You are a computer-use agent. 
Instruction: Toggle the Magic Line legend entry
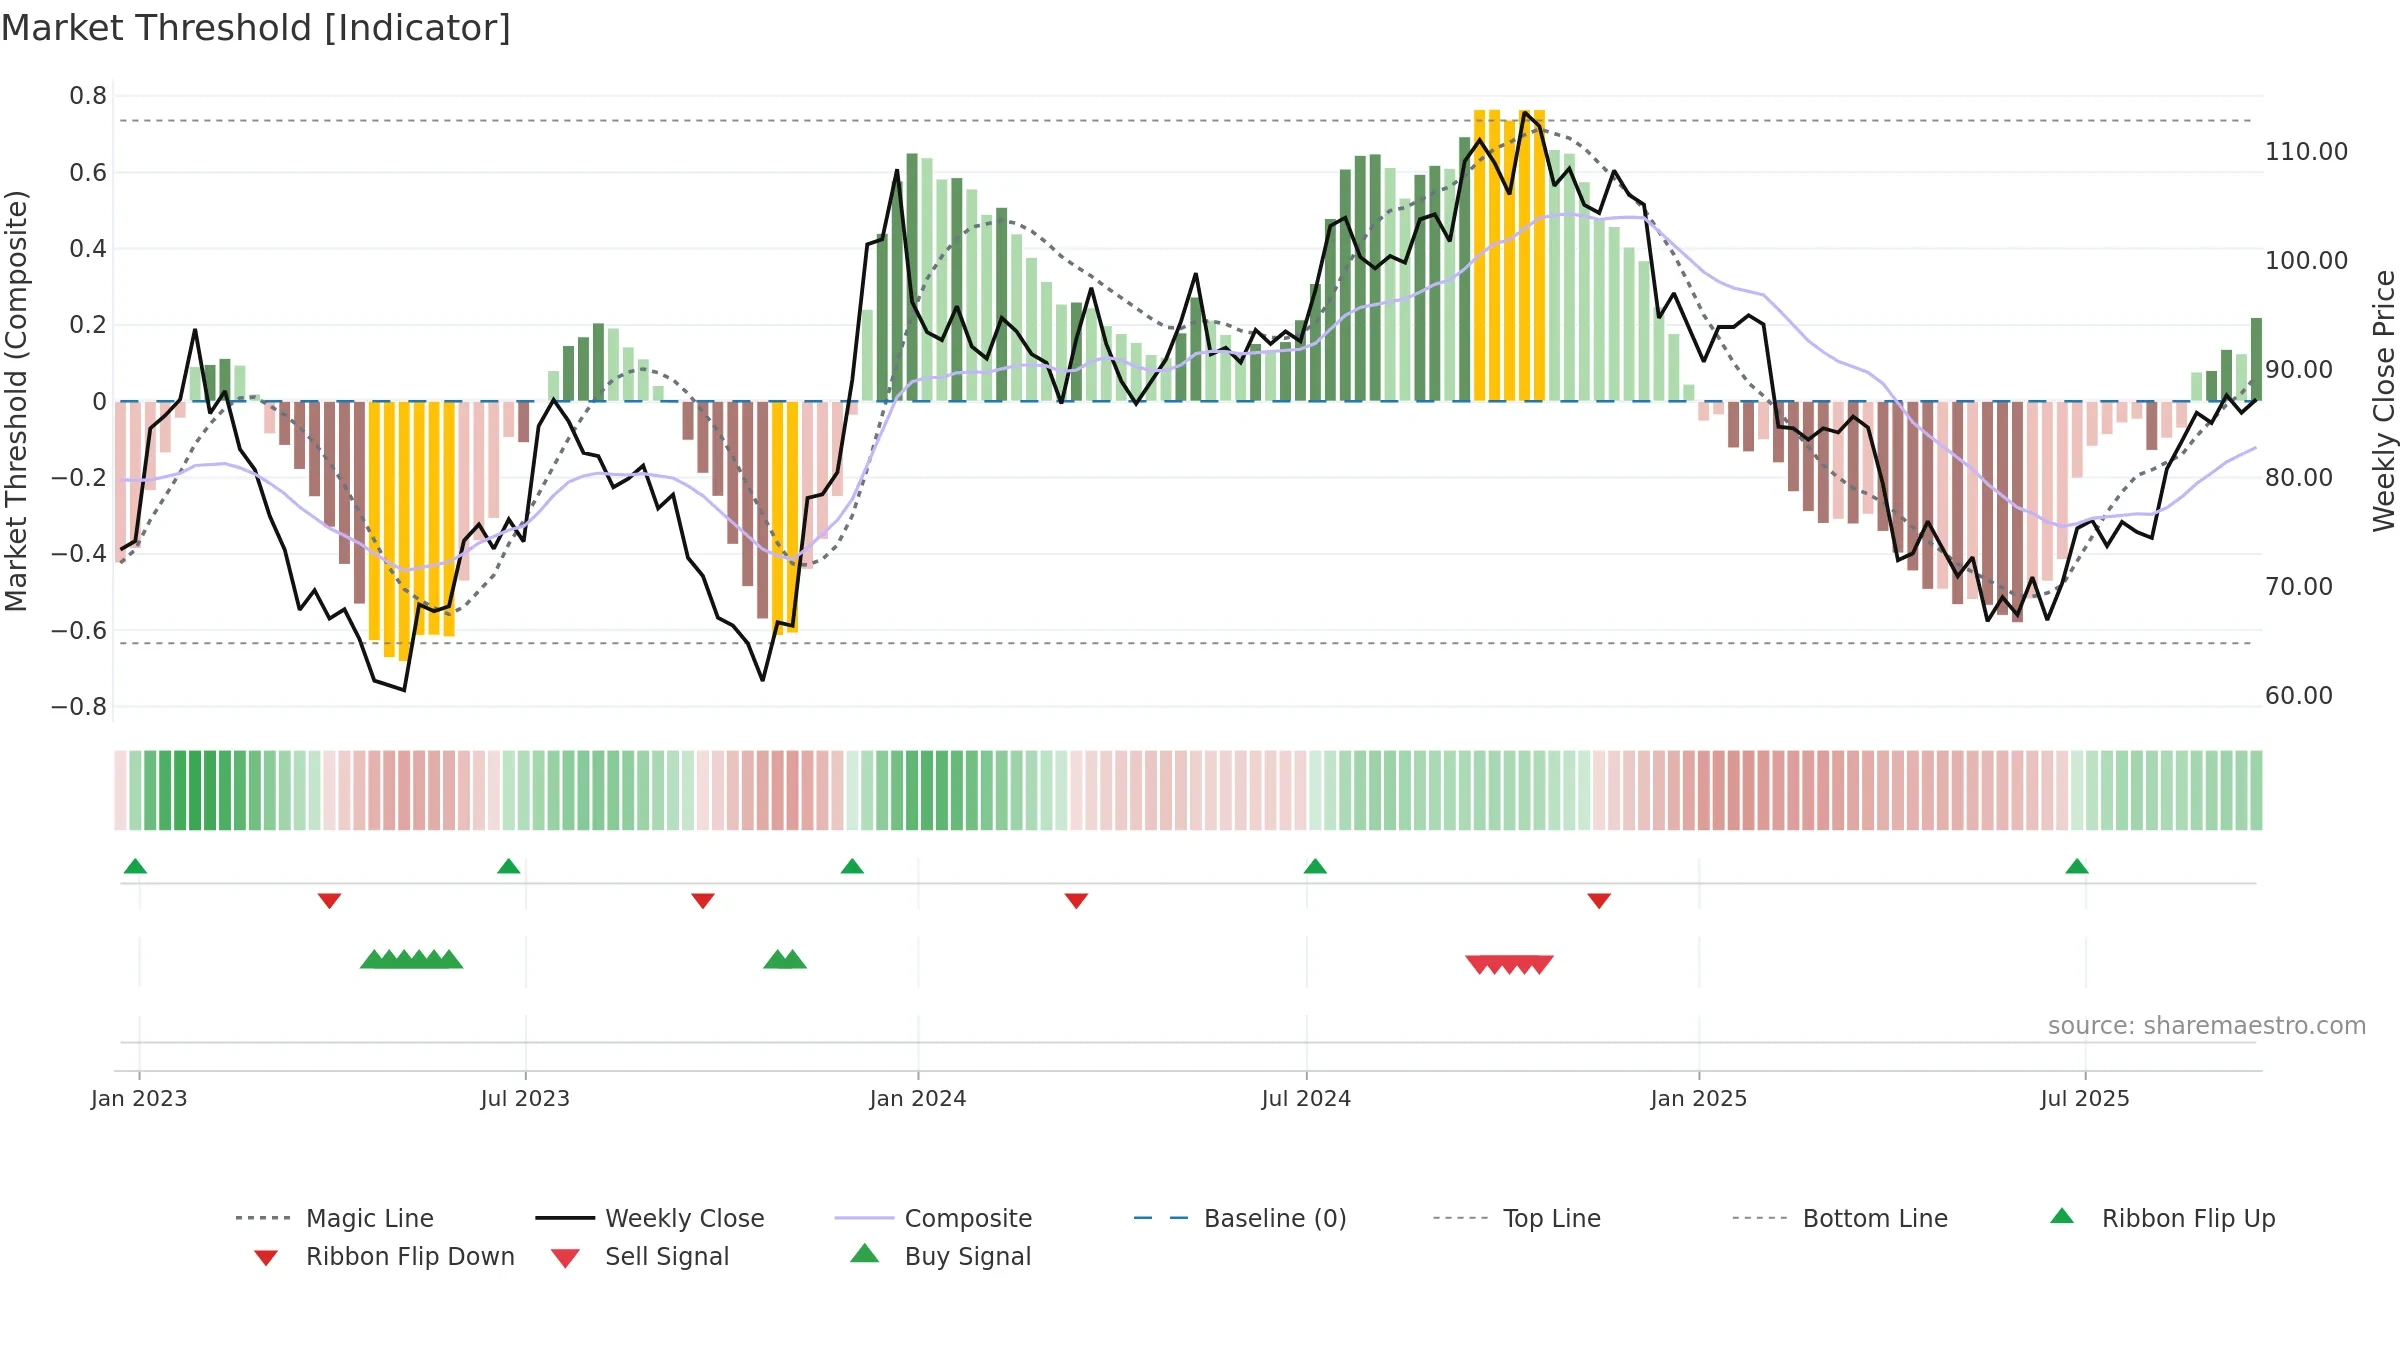pyautogui.click(x=335, y=1218)
